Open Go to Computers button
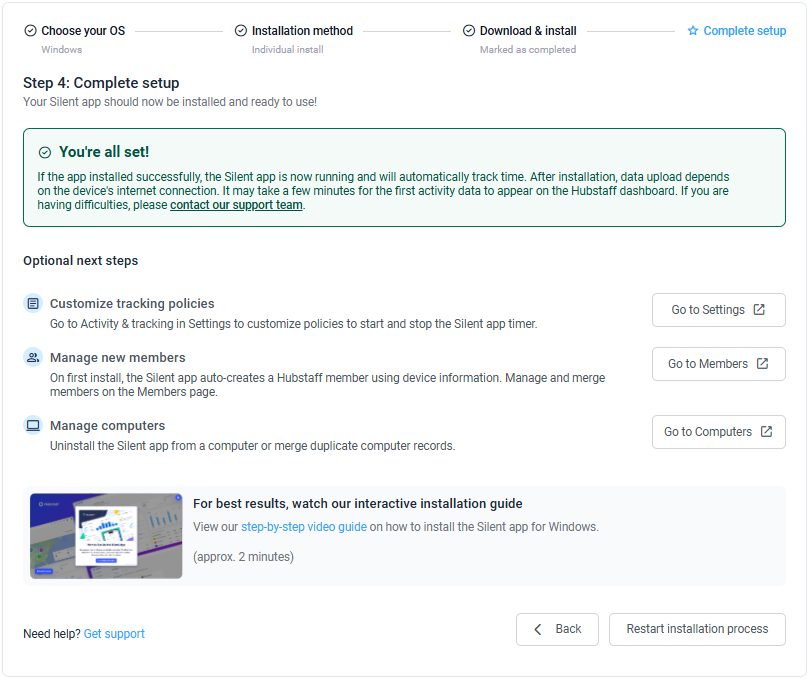 (x=718, y=432)
